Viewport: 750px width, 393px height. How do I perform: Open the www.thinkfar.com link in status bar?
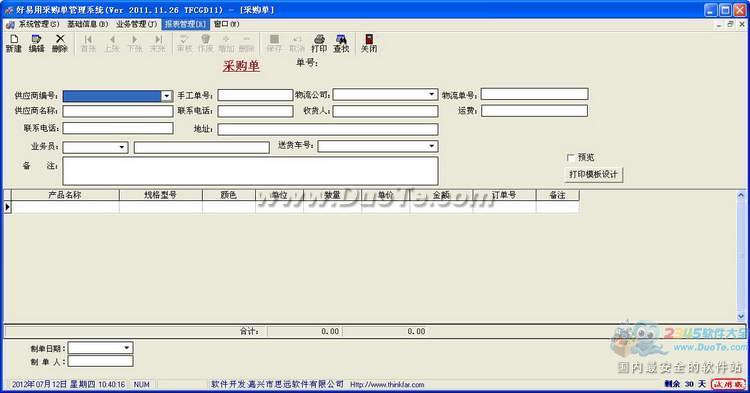pyautogui.click(x=387, y=384)
